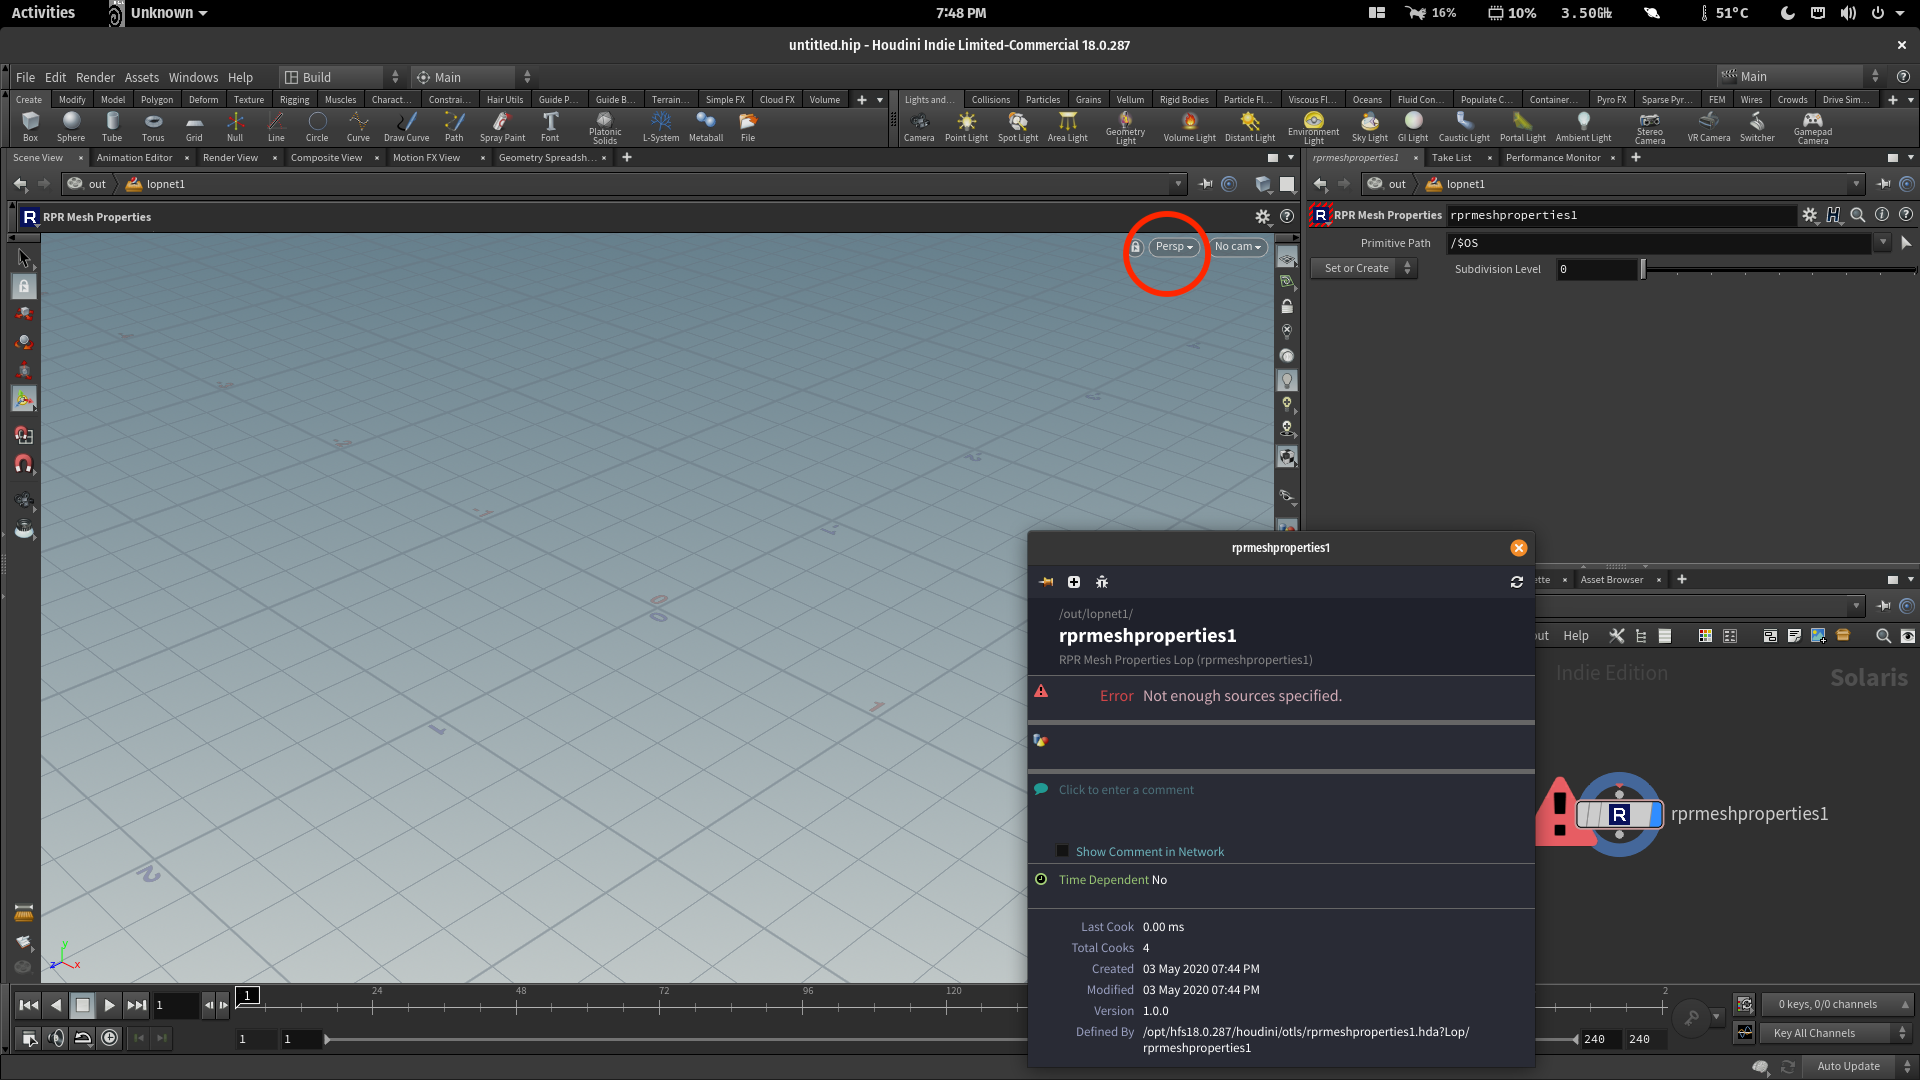The width and height of the screenshot is (1920, 1080).
Task: Create a VR Camera from the shelf
Action: (1708, 123)
